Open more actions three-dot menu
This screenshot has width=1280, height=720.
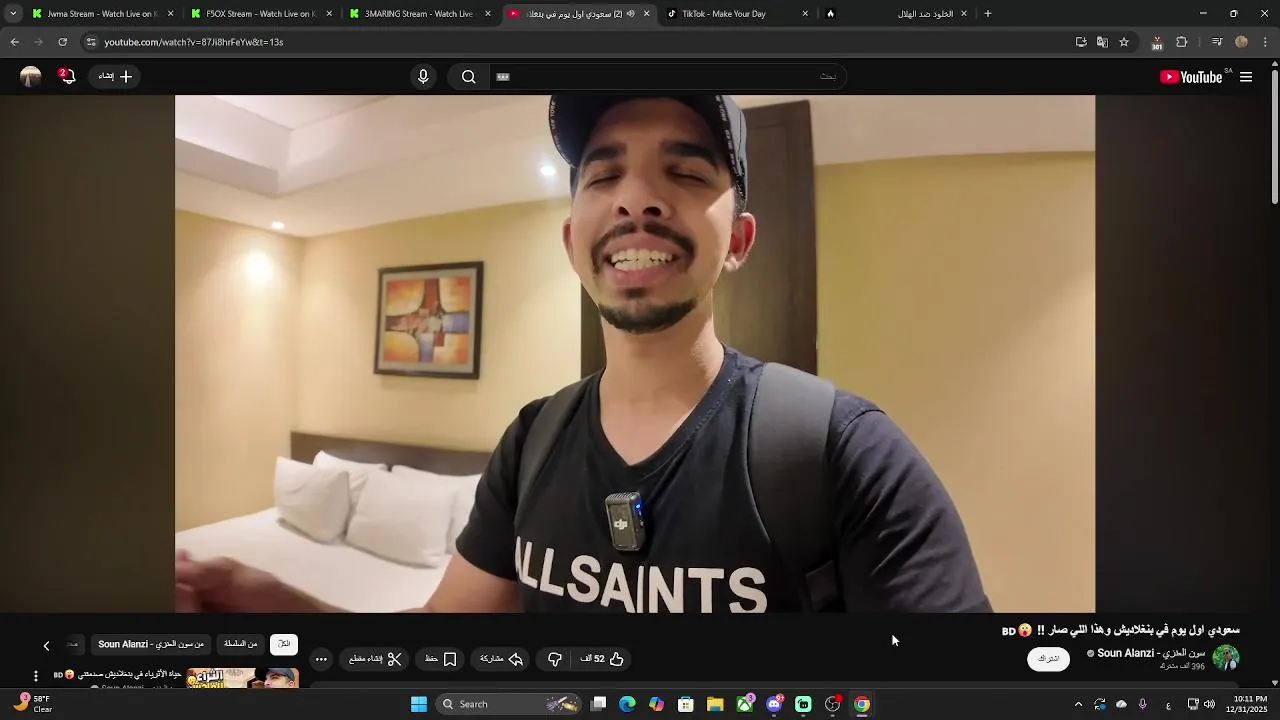click(321, 659)
